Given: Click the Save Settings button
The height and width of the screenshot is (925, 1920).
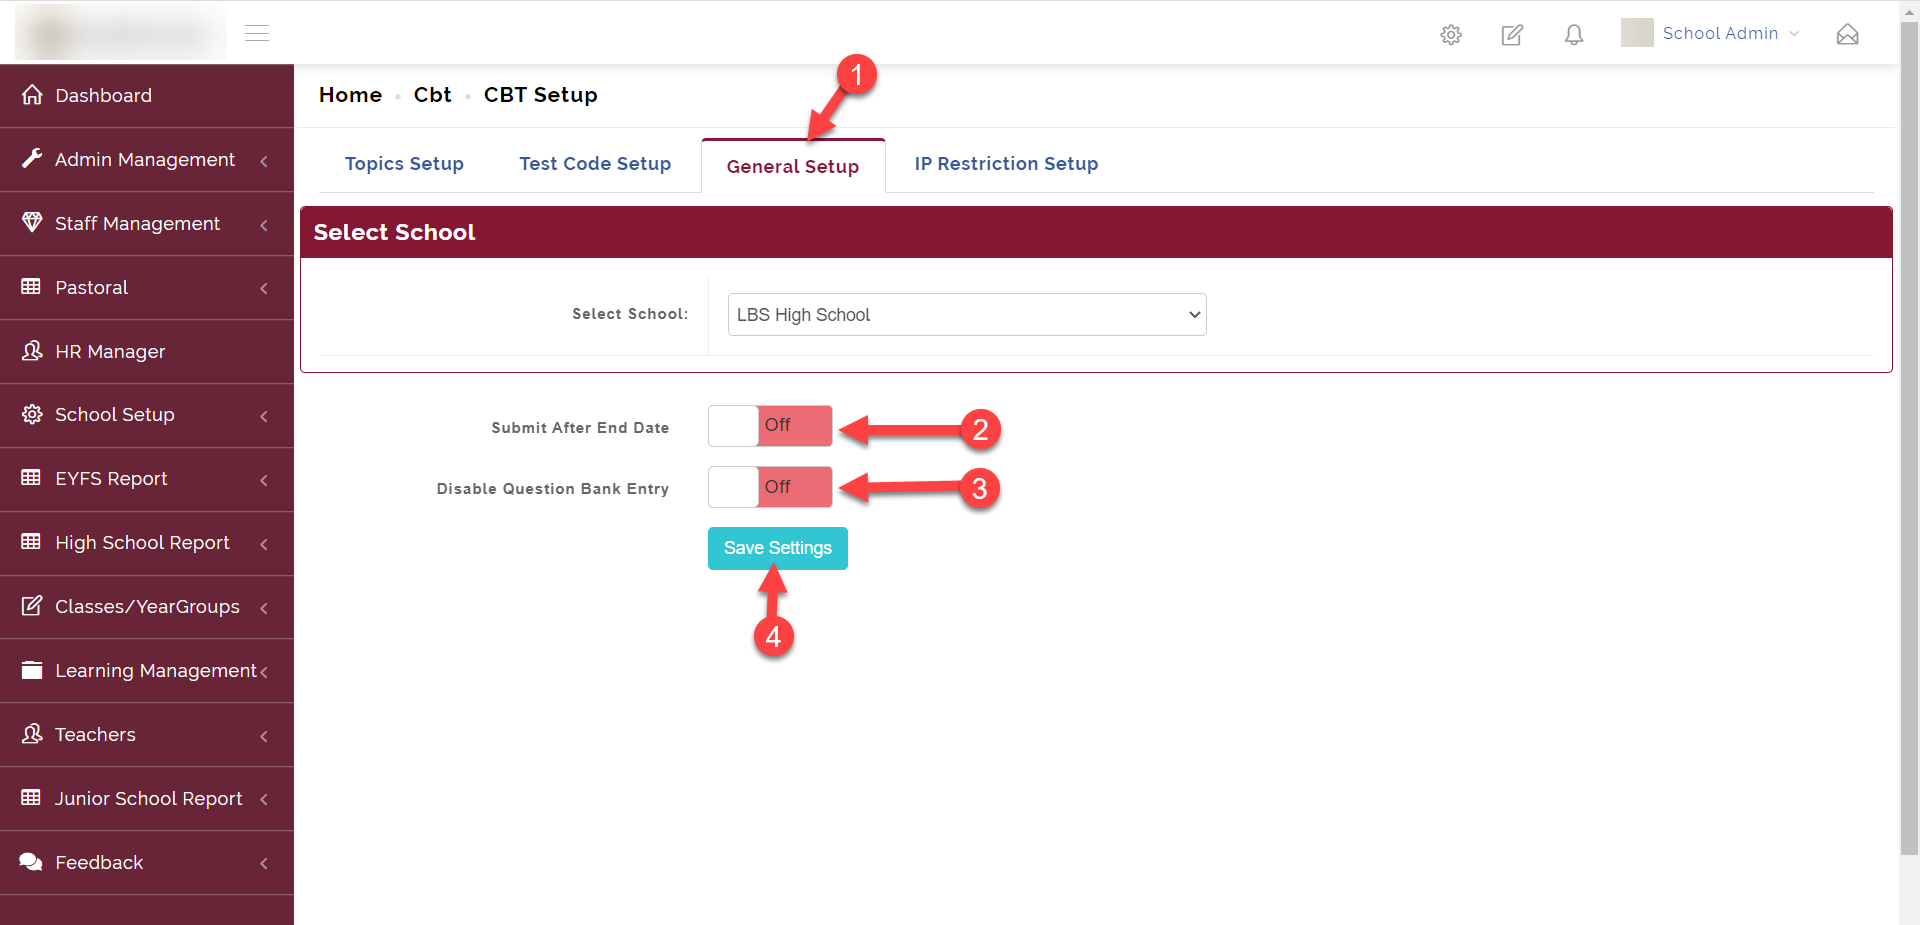Looking at the screenshot, I should click(x=778, y=548).
